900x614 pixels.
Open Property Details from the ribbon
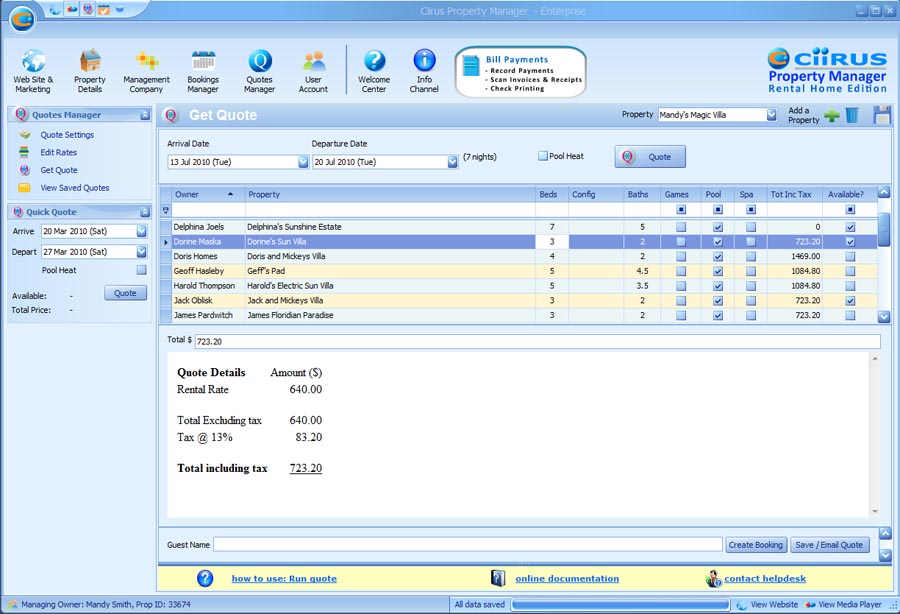[x=90, y=71]
